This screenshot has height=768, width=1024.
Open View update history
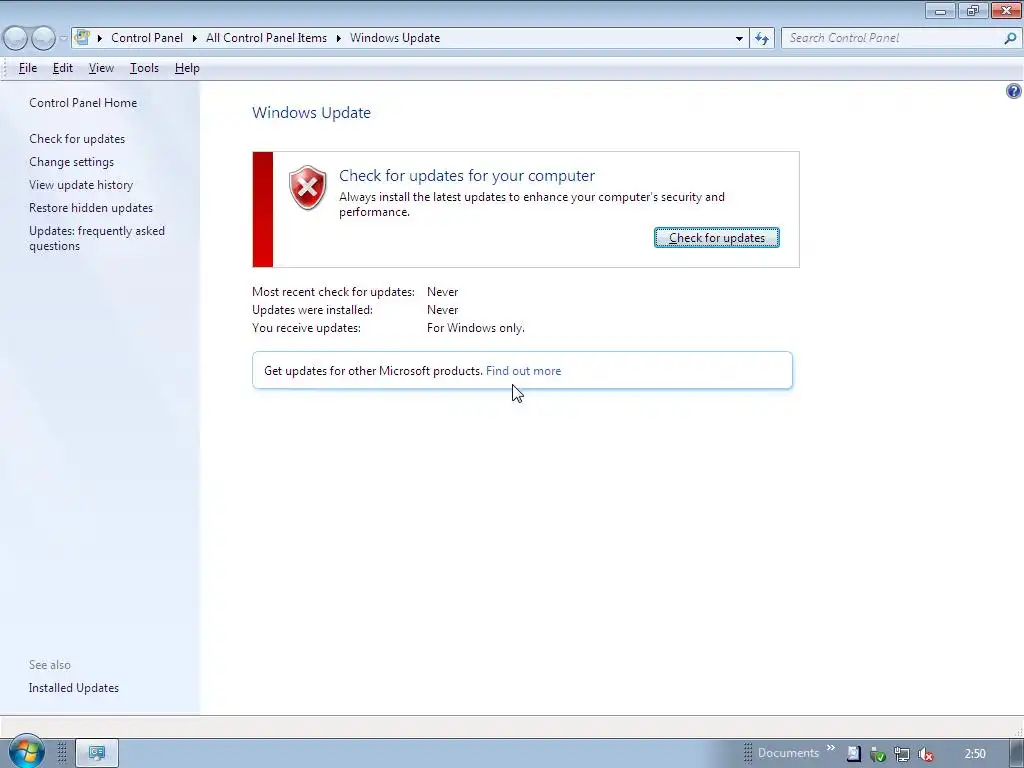pos(81,185)
